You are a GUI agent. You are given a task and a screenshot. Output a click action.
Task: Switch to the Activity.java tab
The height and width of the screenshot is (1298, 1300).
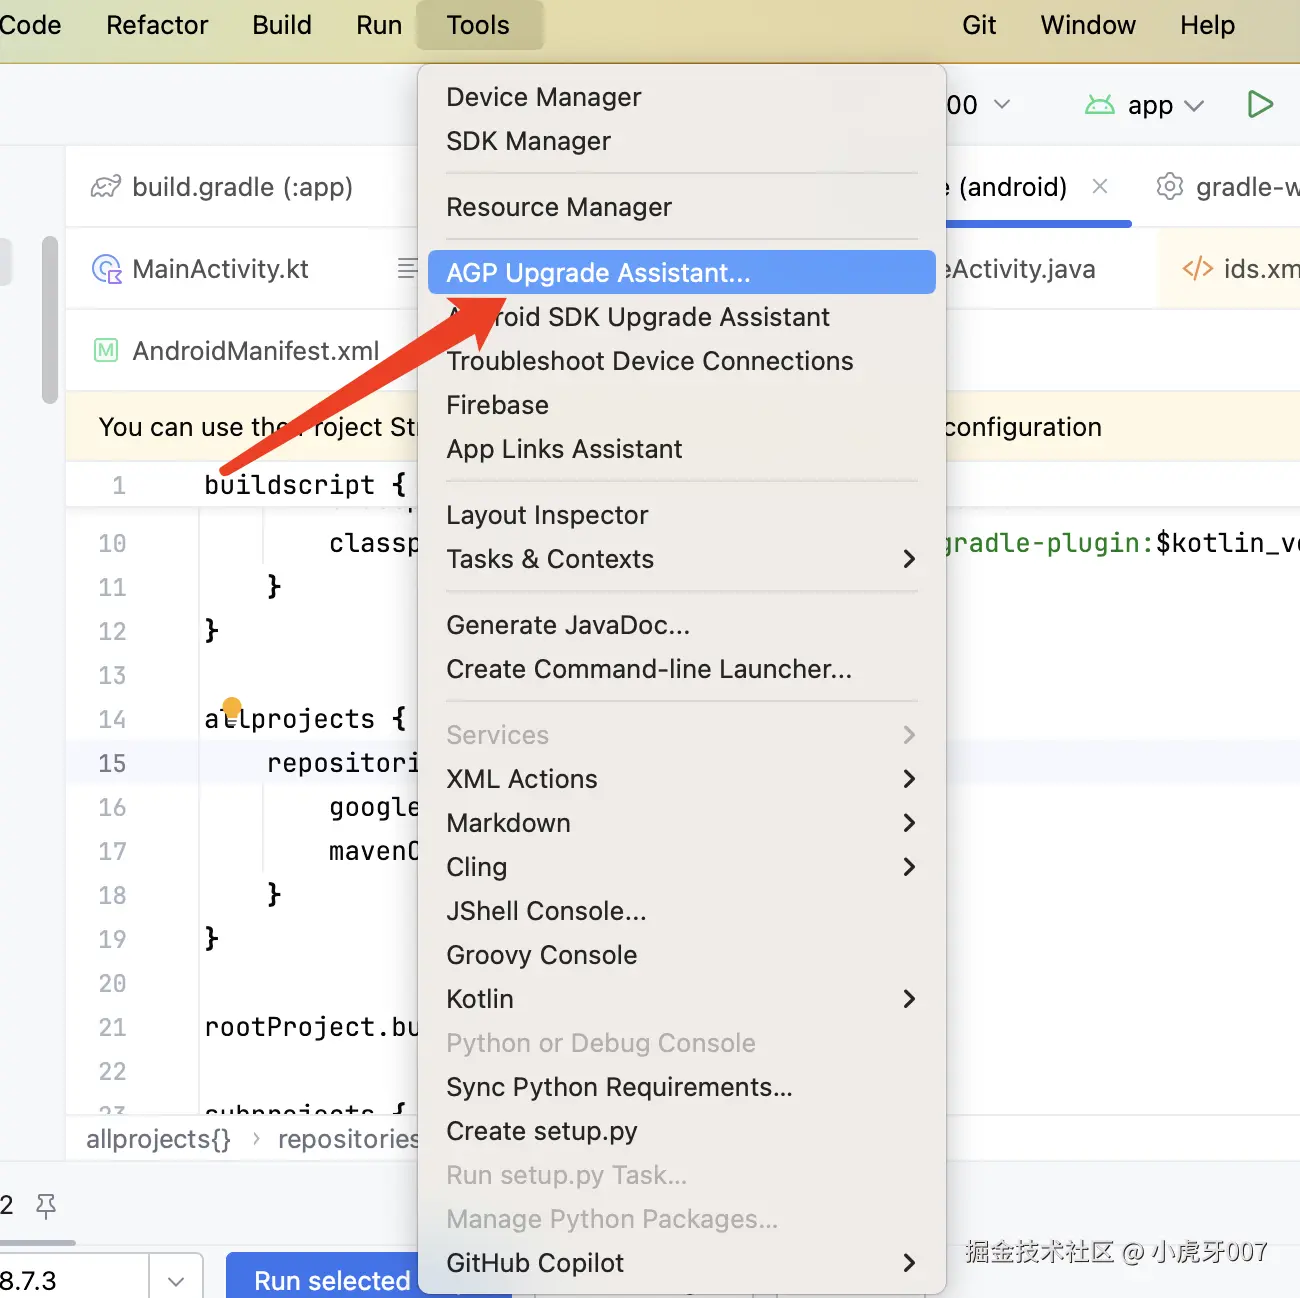pos(1022,269)
